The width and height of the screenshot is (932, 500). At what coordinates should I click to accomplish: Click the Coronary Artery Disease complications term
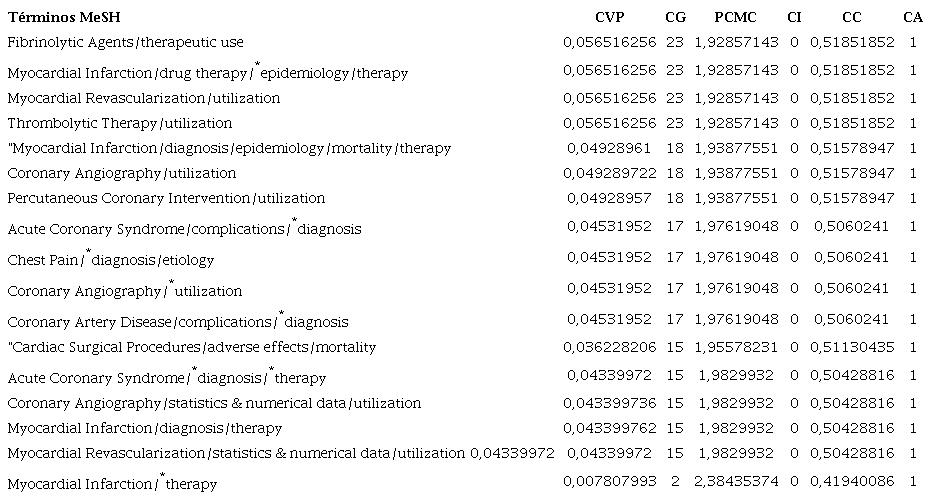point(177,322)
